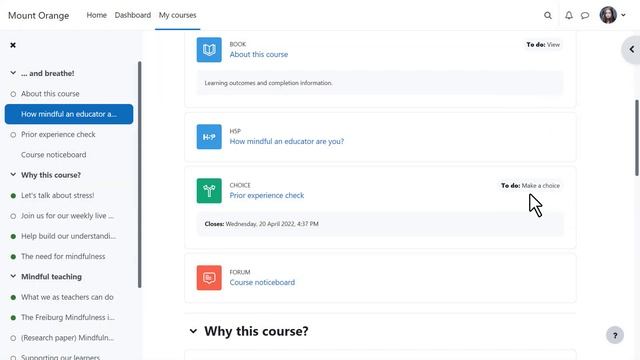Select highlighted 'How mindful an educator a...' item

pos(69,114)
